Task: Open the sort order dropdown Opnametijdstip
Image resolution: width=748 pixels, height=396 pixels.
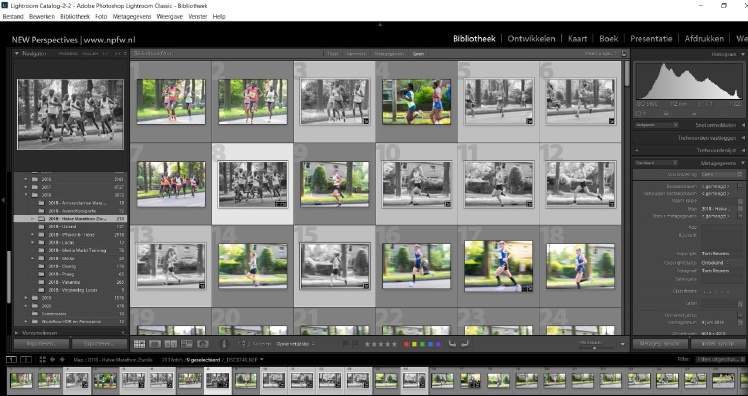Action: (296, 344)
